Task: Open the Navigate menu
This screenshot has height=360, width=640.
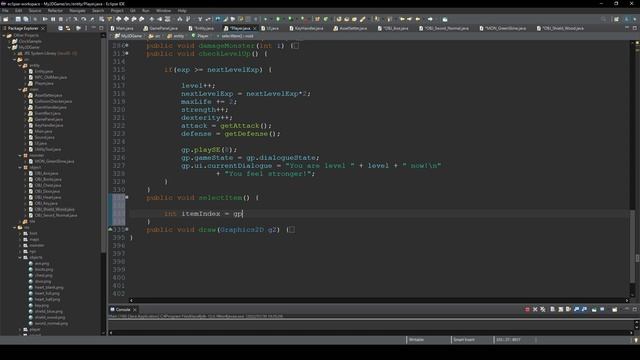Action: 77,11
